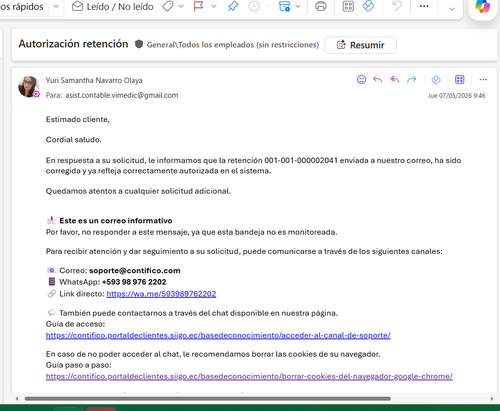Reply to the sender with reply arrow

377,80
